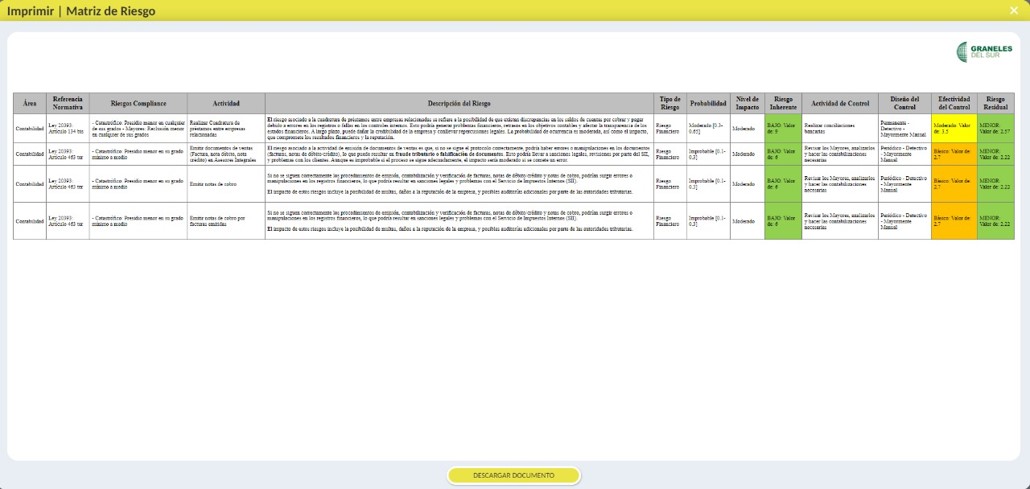Select the Probabilidad column header
The height and width of the screenshot is (489, 1030).
(x=708, y=104)
